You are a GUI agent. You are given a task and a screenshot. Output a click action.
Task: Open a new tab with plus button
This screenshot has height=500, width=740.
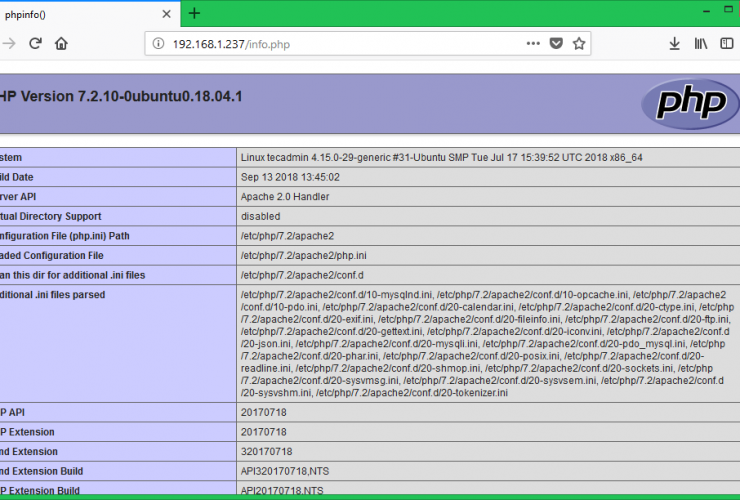coord(194,13)
